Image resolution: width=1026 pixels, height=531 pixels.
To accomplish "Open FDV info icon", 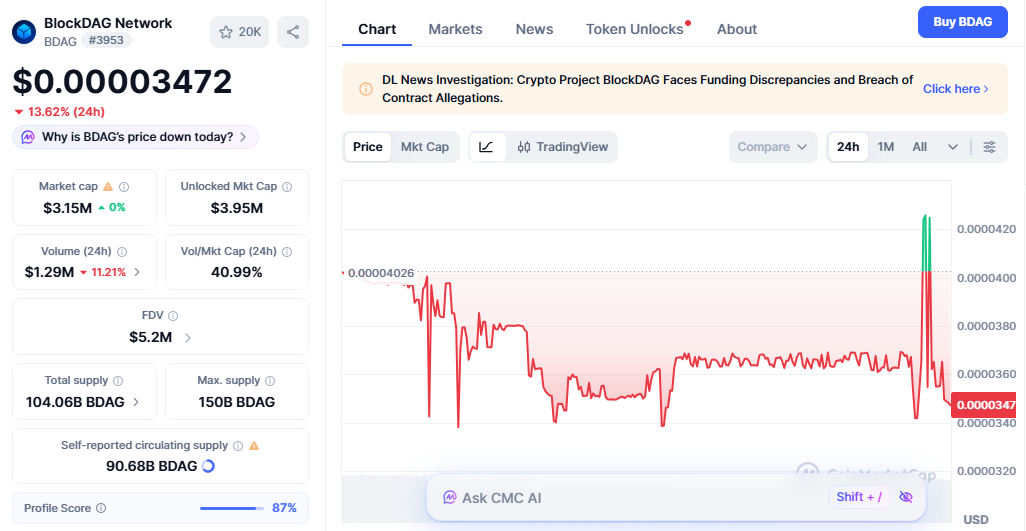I will 173,316.
